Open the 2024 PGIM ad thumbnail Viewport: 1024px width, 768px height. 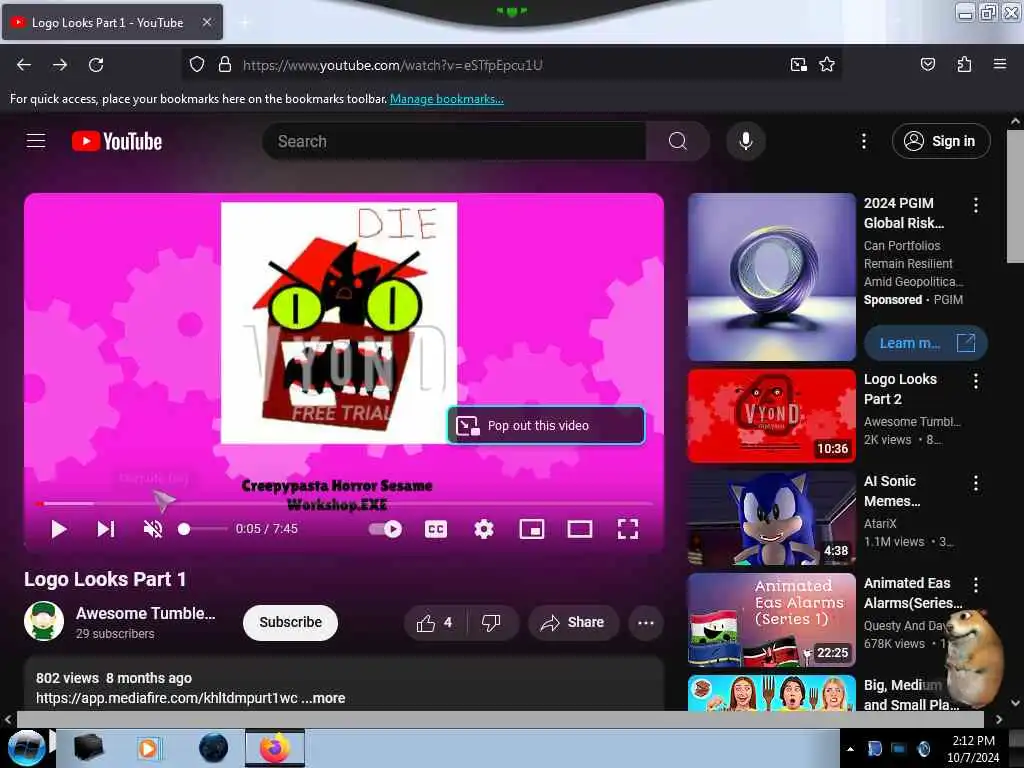tap(772, 277)
